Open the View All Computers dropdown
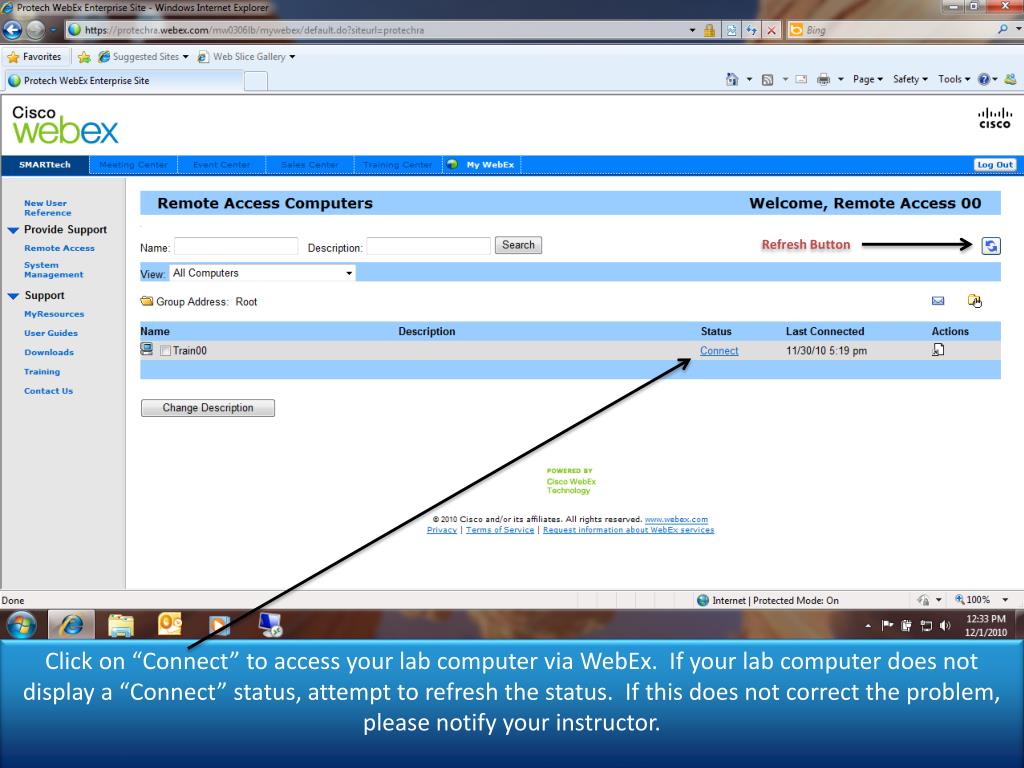1024x768 pixels. 263,273
